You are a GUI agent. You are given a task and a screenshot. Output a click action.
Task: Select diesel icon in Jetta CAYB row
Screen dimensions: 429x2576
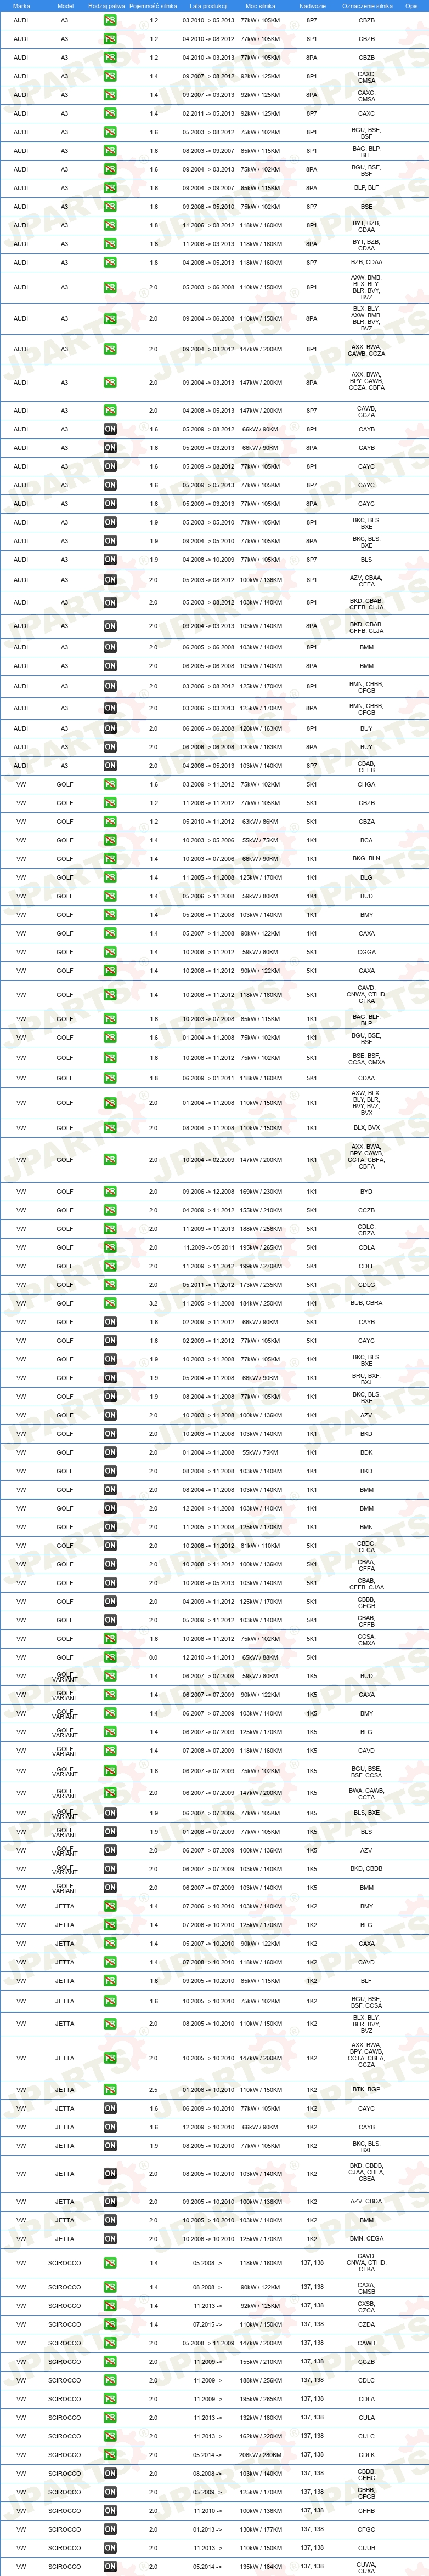pyautogui.click(x=110, y=2127)
